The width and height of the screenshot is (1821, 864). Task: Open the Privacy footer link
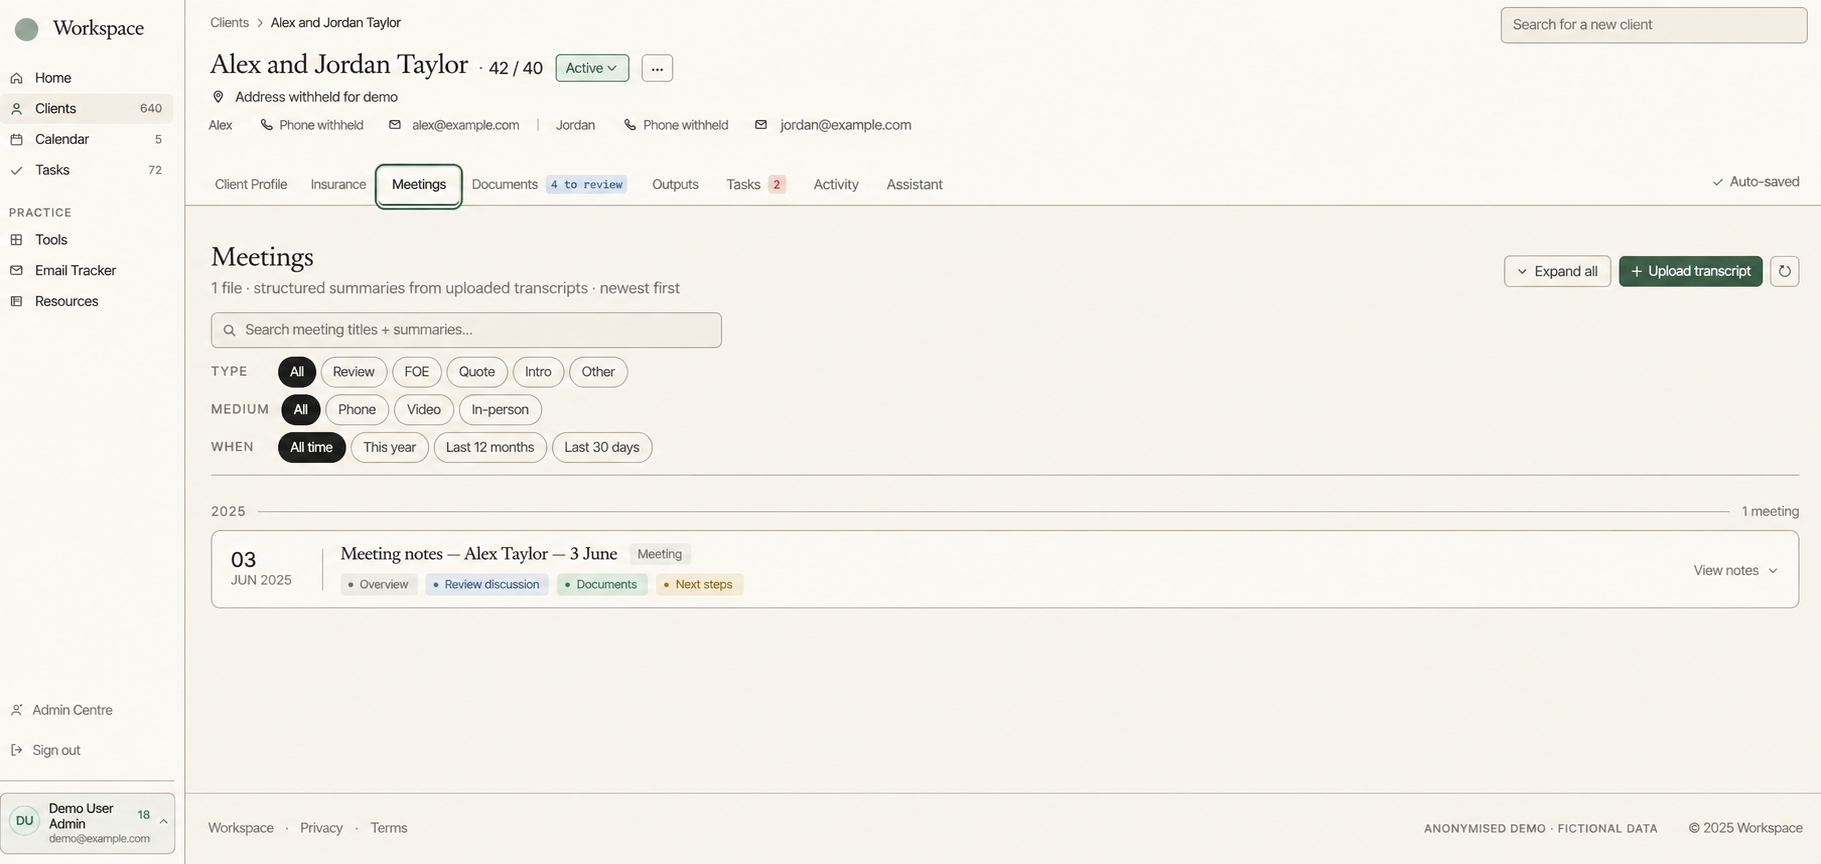[321, 828]
